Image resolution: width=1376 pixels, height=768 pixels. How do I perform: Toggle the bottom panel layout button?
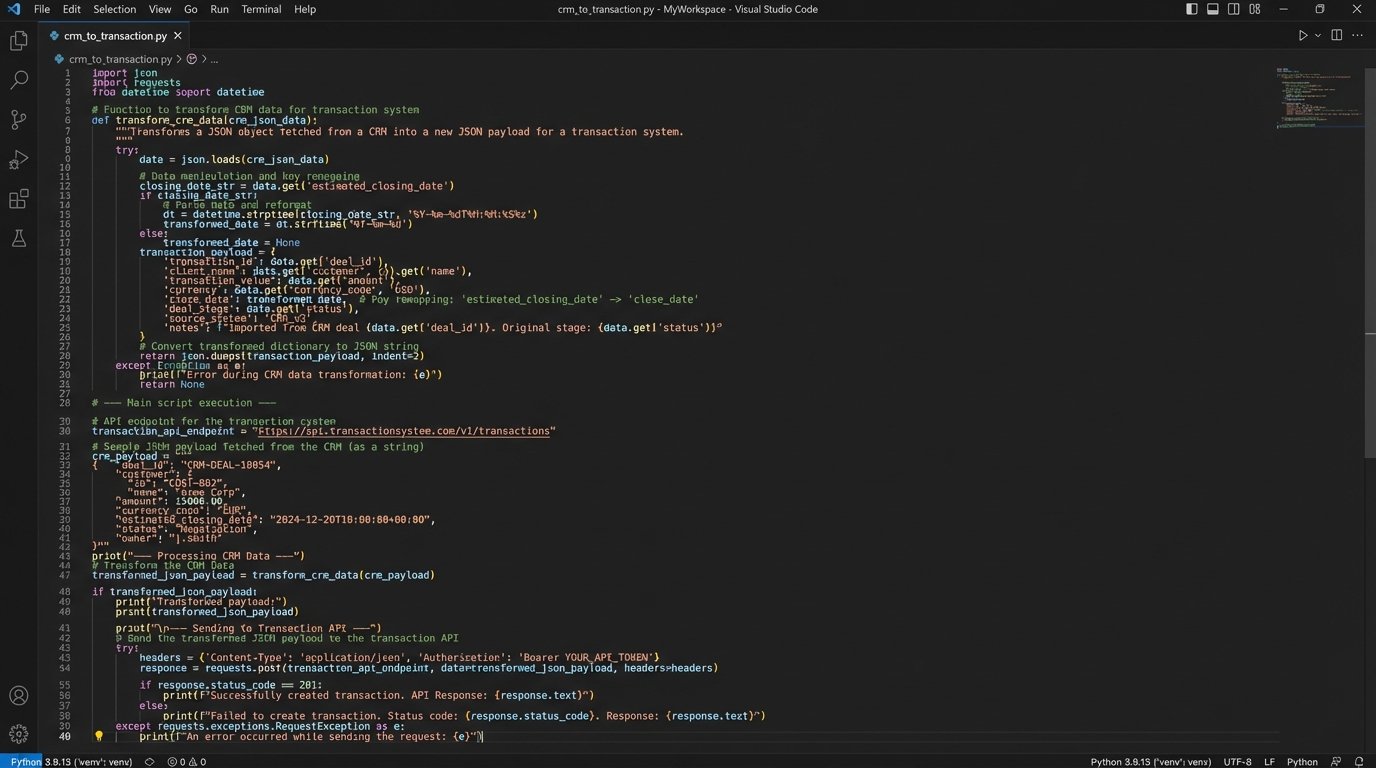coord(1212,9)
